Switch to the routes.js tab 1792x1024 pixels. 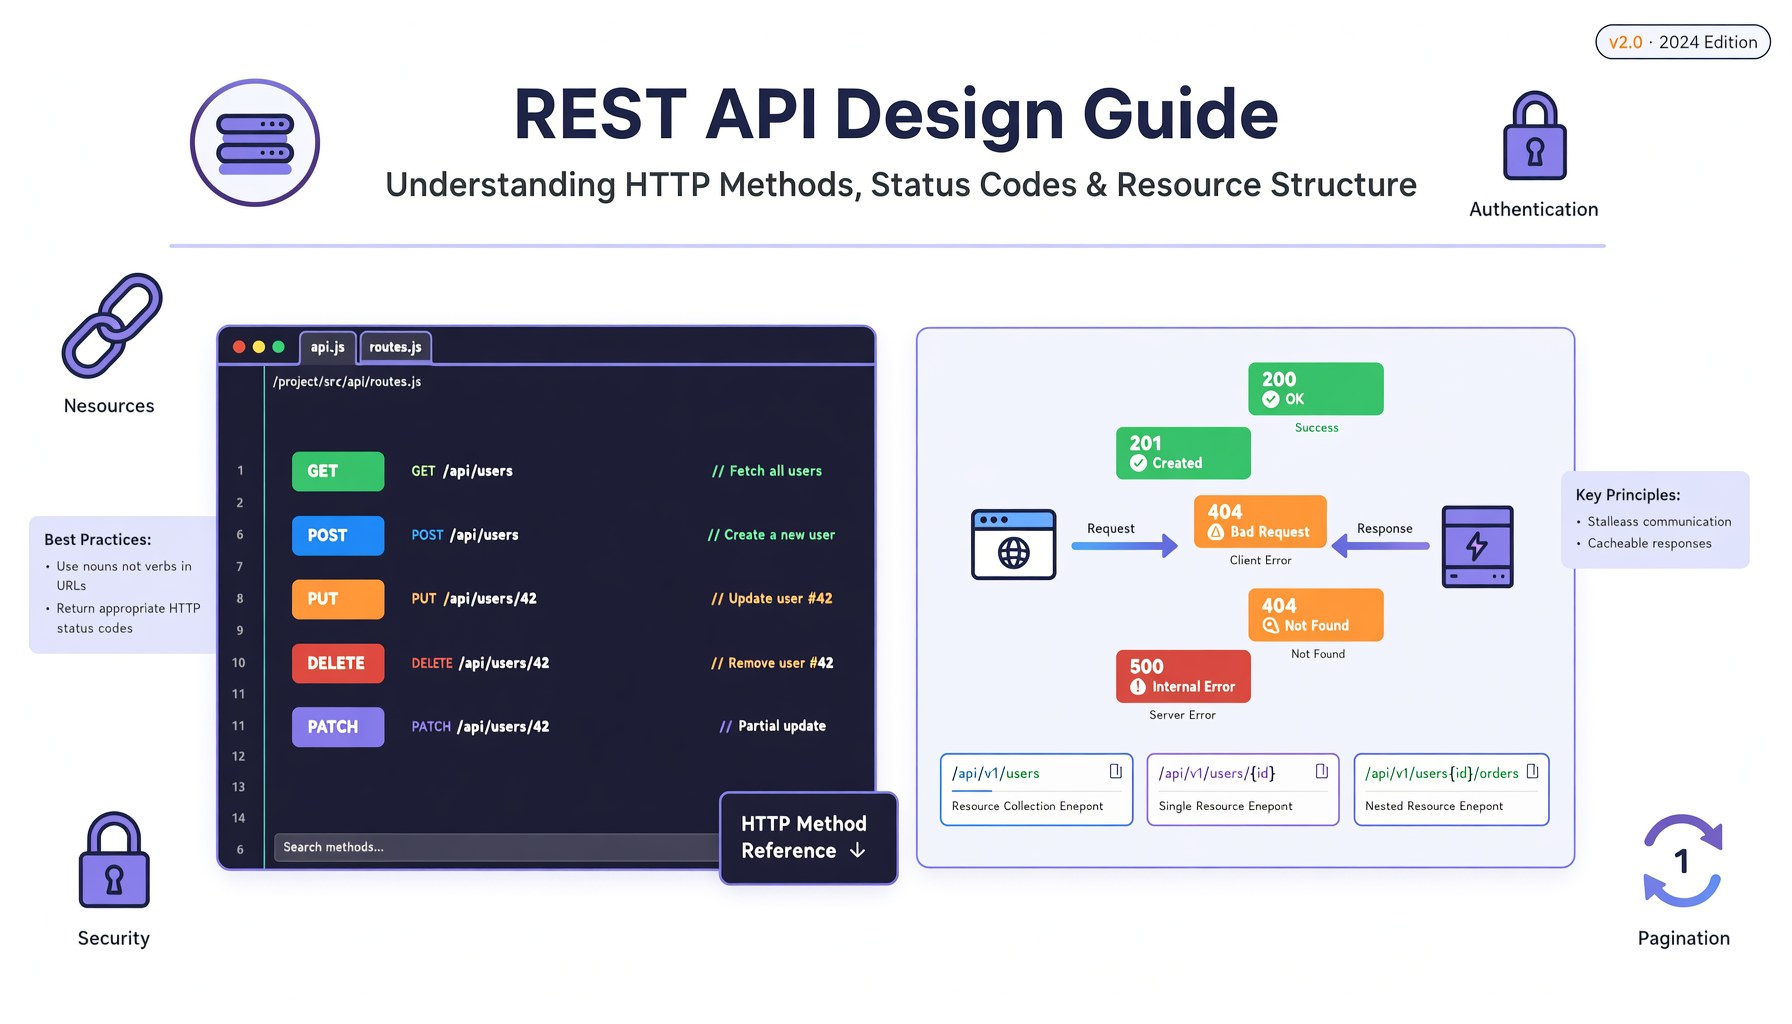click(x=395, y=347)
